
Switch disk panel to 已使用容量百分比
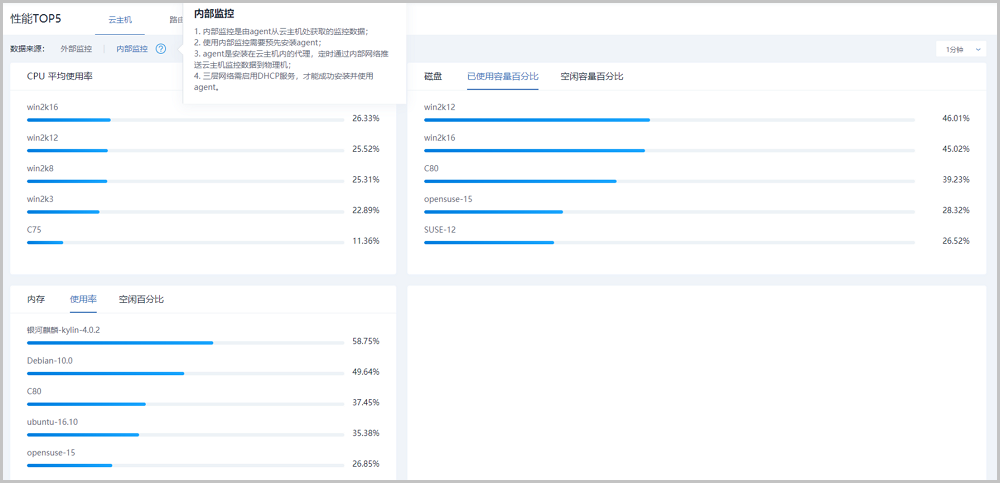coord(502,76)
